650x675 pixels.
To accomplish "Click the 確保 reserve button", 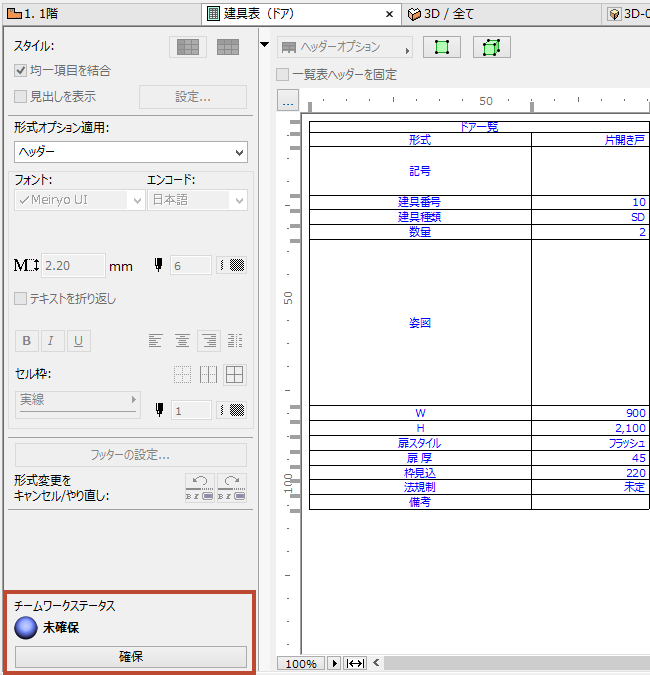I will click(131, 656).
